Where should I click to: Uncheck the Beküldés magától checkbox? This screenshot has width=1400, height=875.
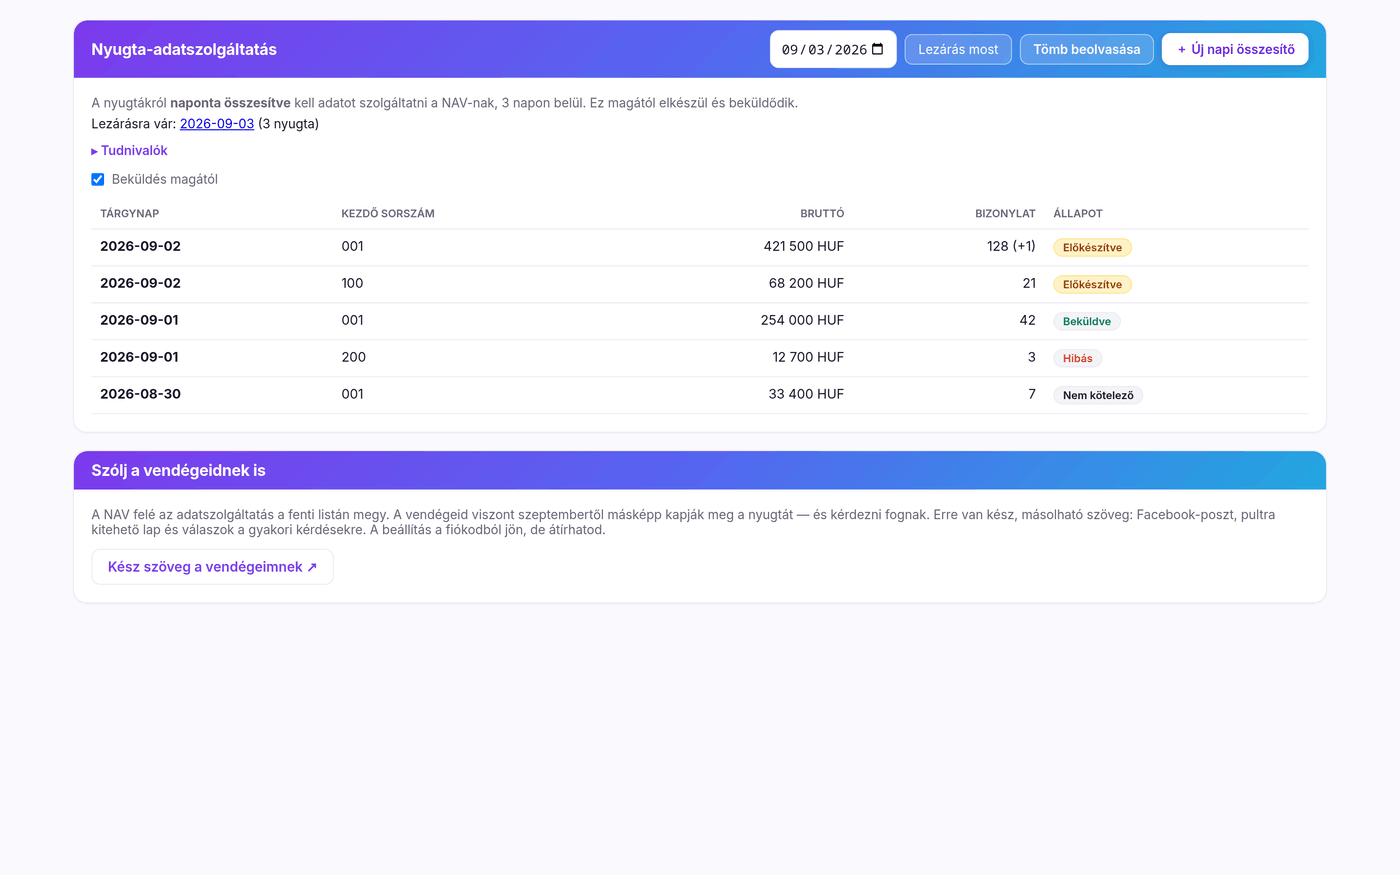(98, 179)
